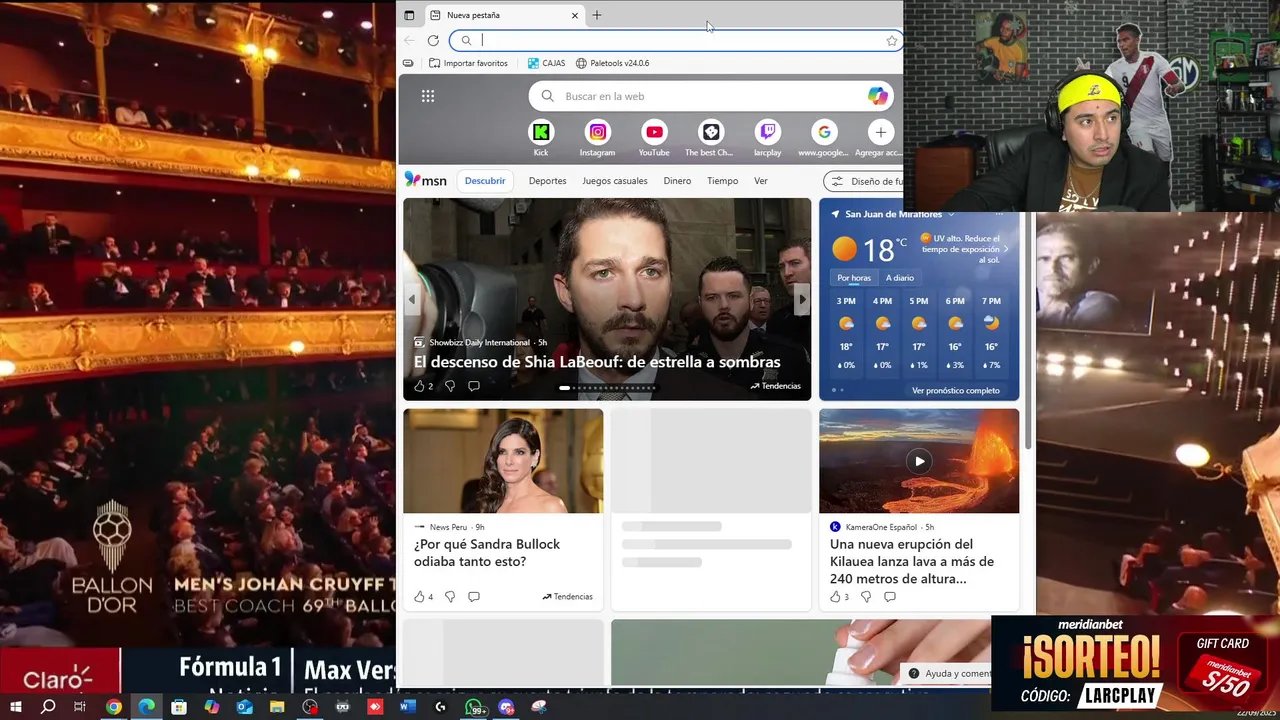
Task: Select the Dinero tab
Action: [677, 181]
